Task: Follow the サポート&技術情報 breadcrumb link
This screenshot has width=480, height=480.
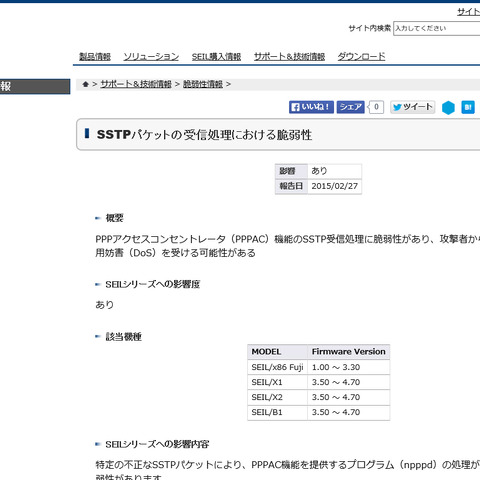Action: click(x=136, y=84)
